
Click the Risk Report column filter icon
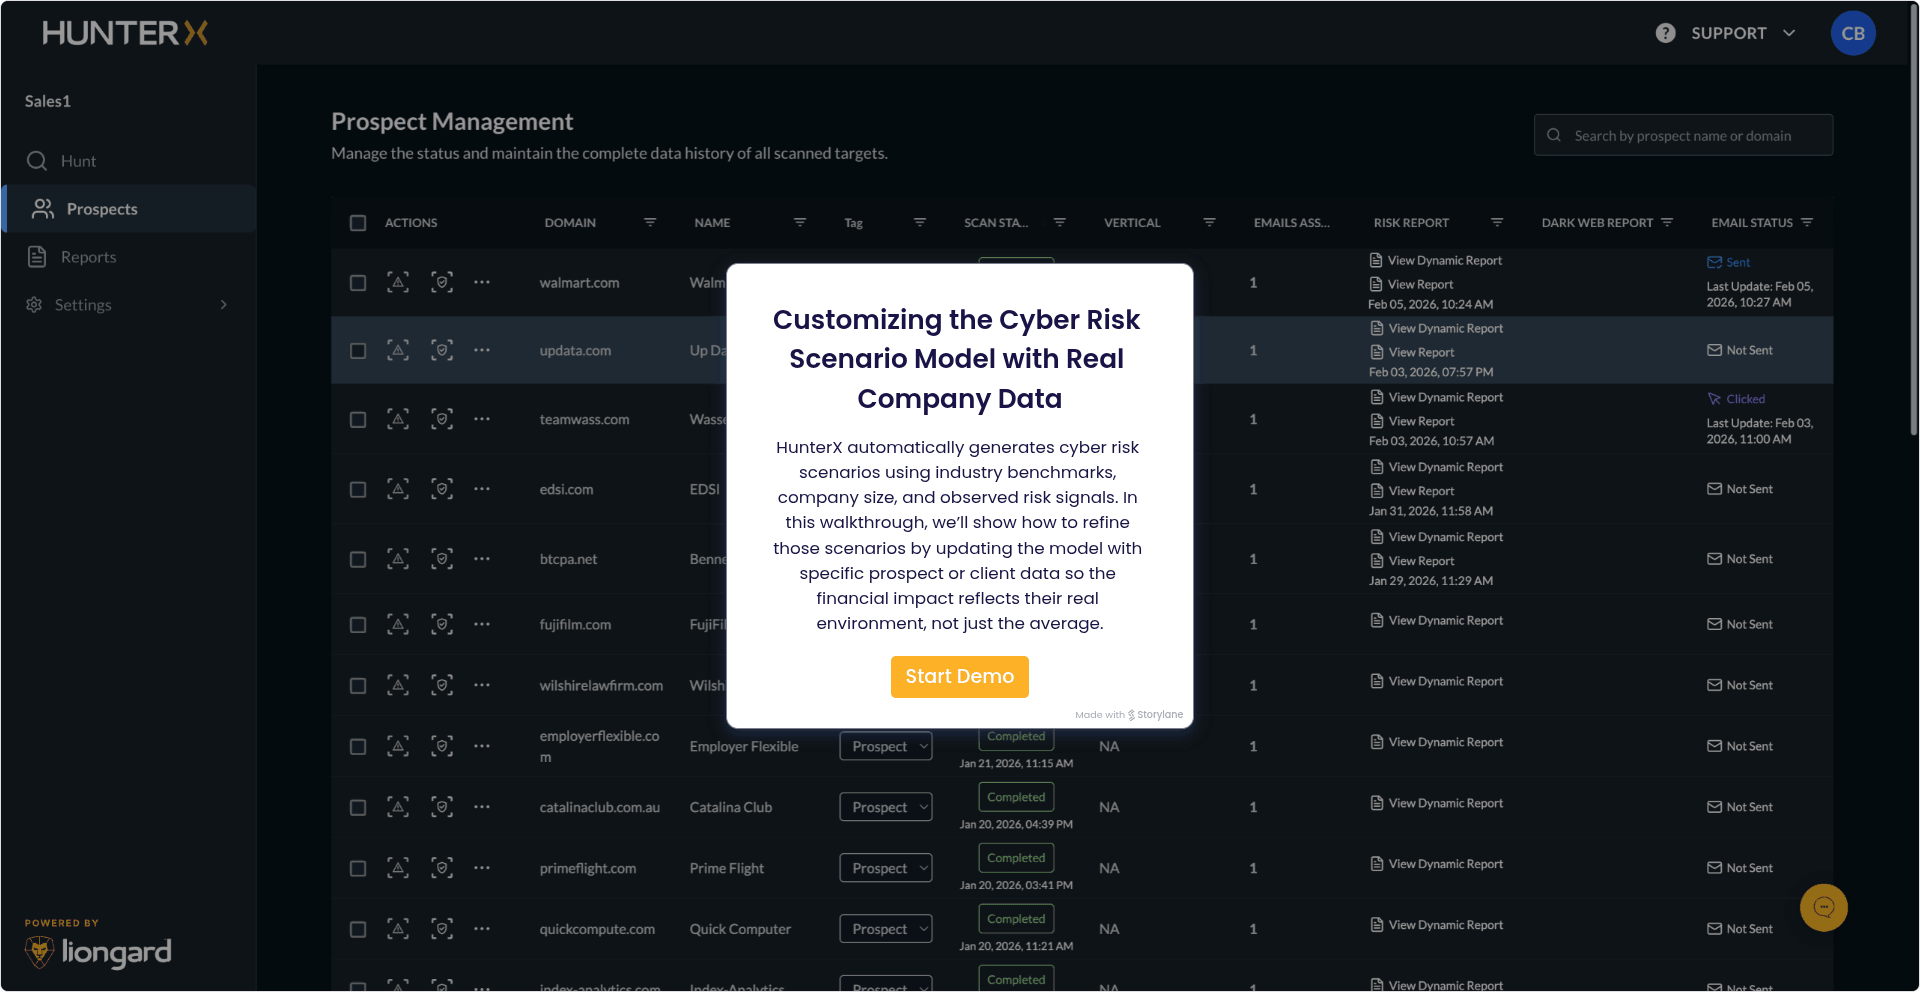[1497, 223]
